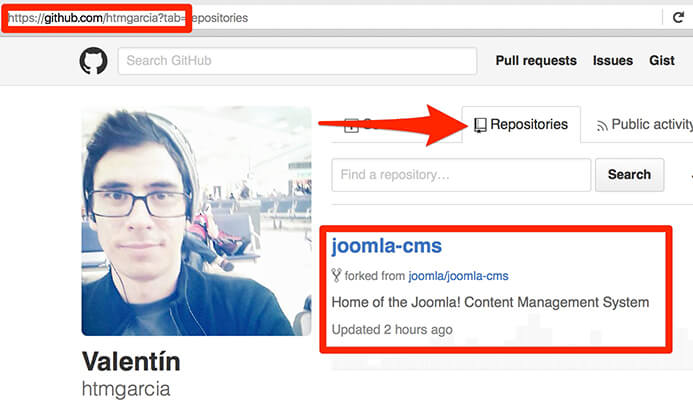Click the Valentín profile name heading

coord(131,361)
